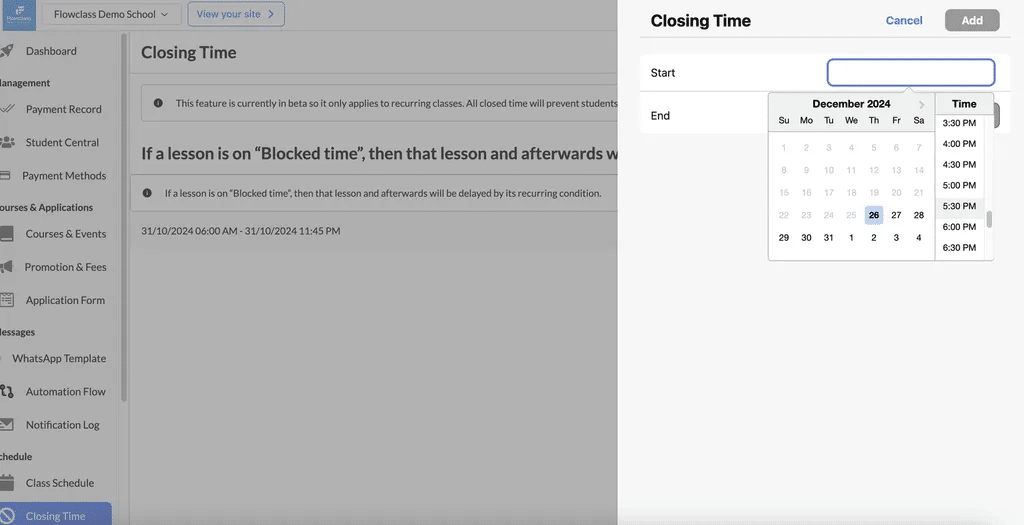This screenshot has height=525, width=1024.
Task: Click the Student Central people icon
Action: click(7, 142)
